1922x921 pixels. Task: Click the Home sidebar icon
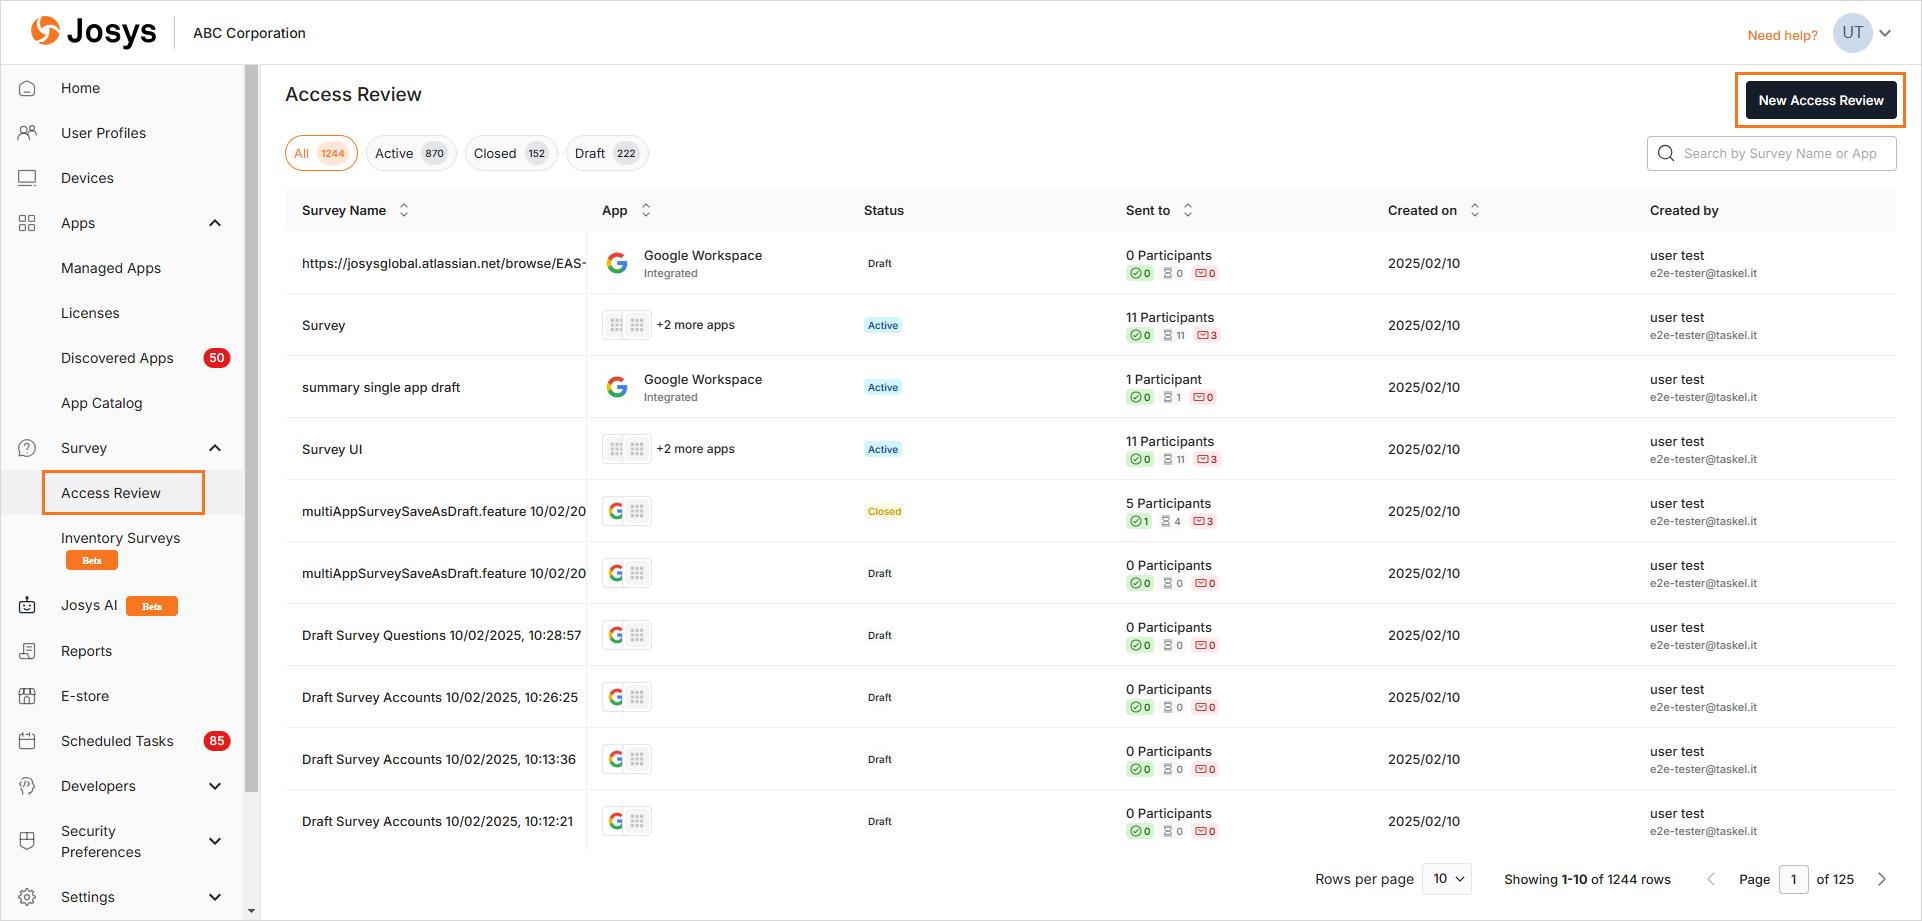coord(27,88)
